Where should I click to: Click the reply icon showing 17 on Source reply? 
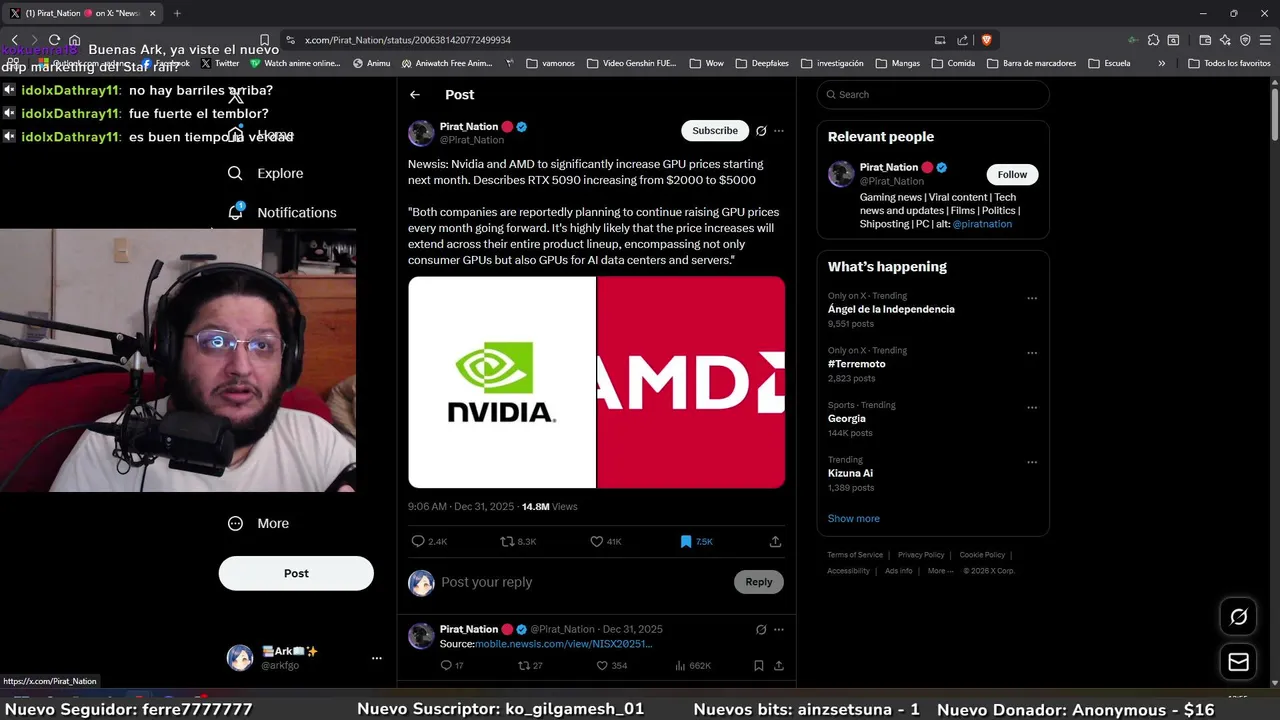tap(446, 665)
